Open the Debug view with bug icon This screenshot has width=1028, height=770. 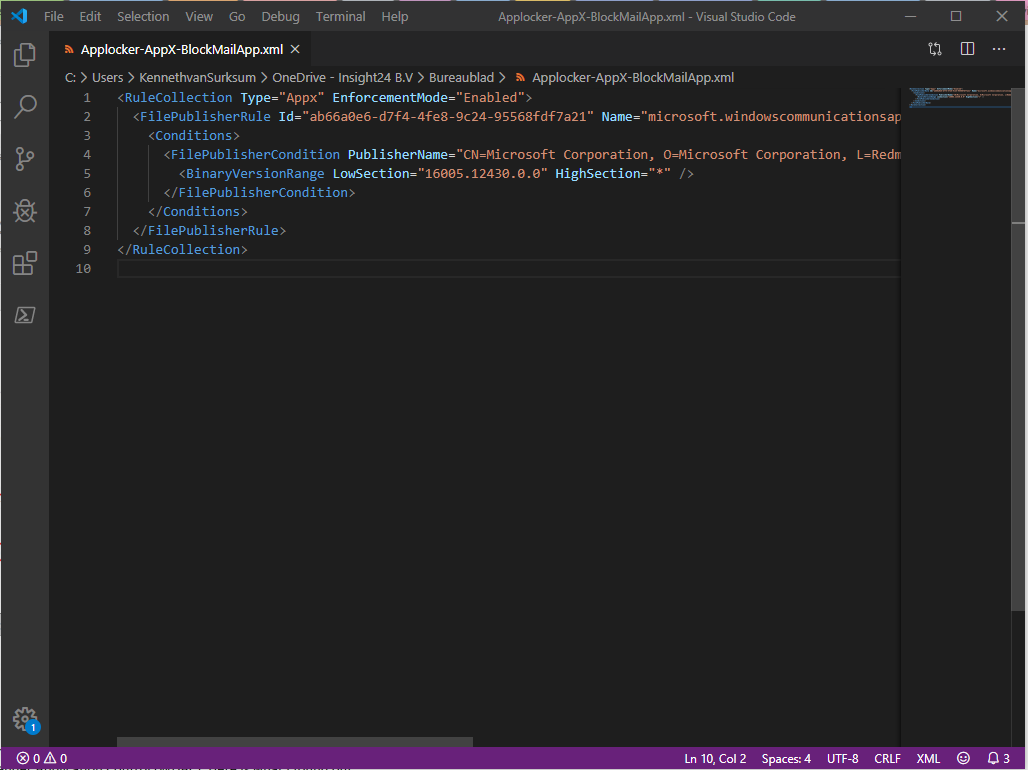click(x=25, y=211)
